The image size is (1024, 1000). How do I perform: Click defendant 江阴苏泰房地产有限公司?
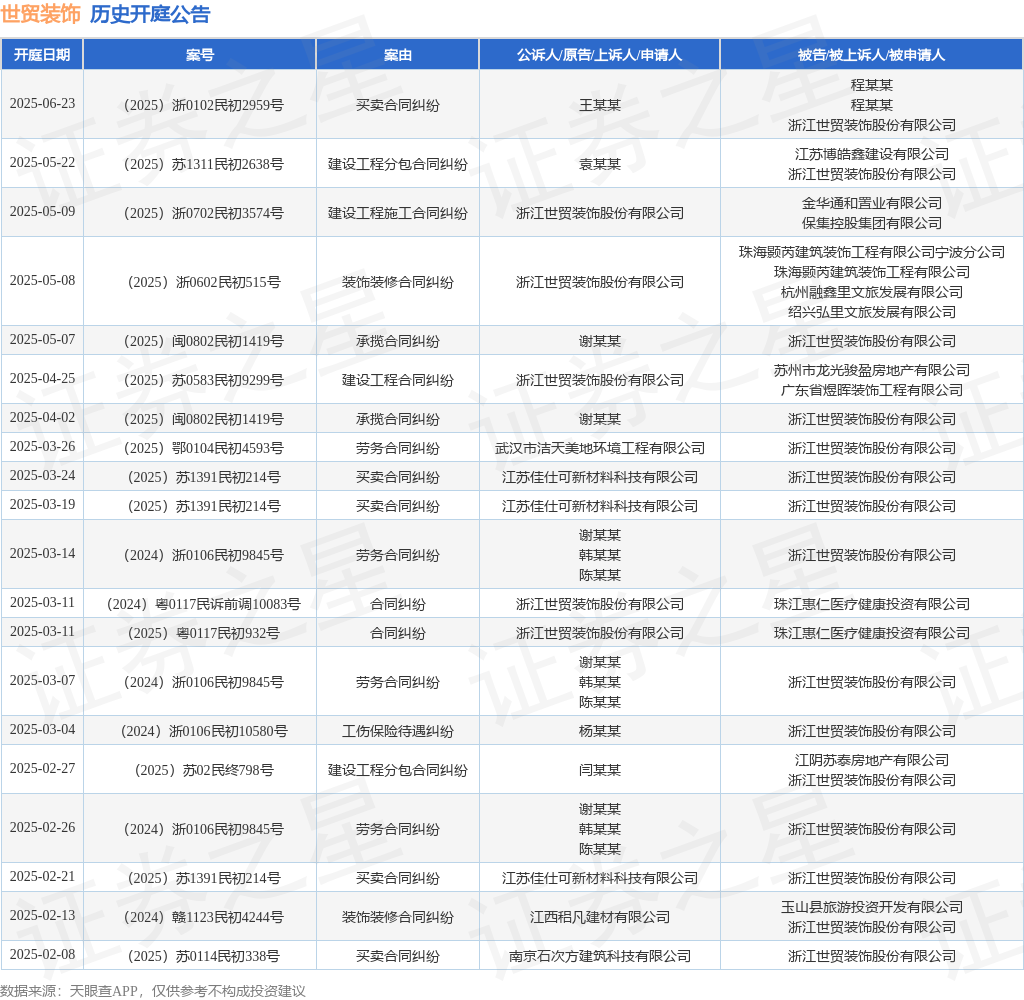871,760
